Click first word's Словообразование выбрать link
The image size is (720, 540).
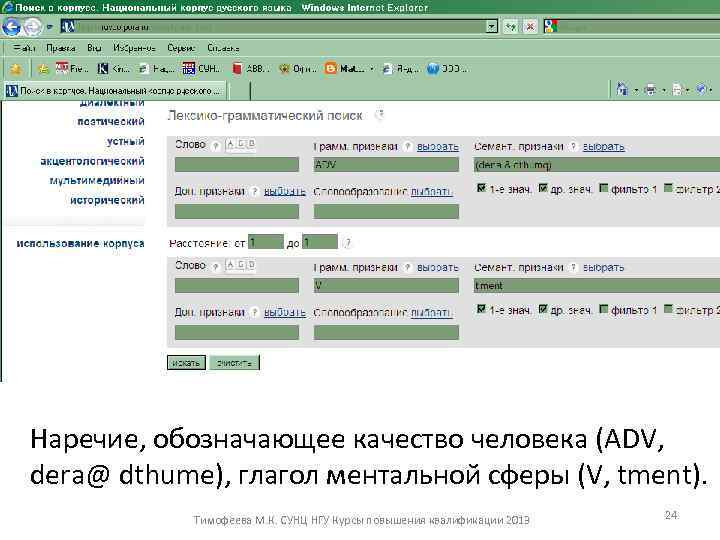pyautogui.click(x=431, y=191)
